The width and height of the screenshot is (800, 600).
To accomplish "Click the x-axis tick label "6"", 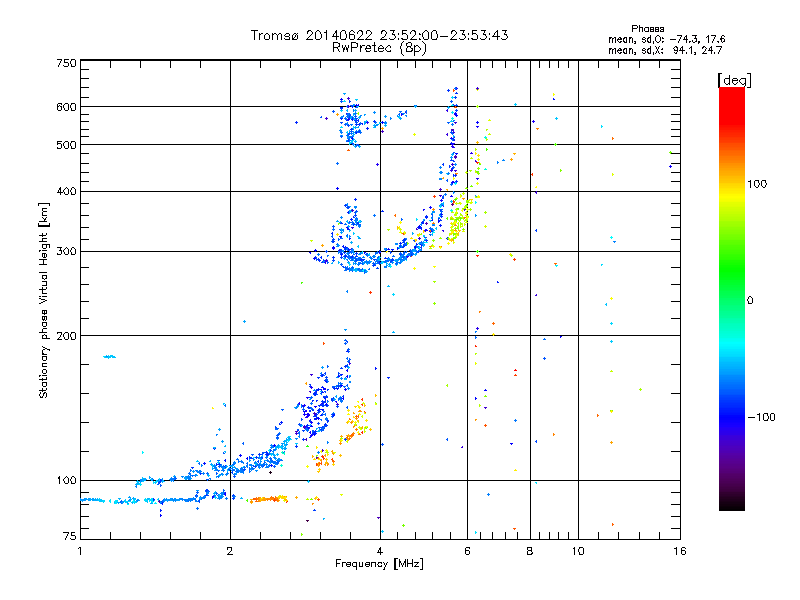I will (x=467, y=551).
